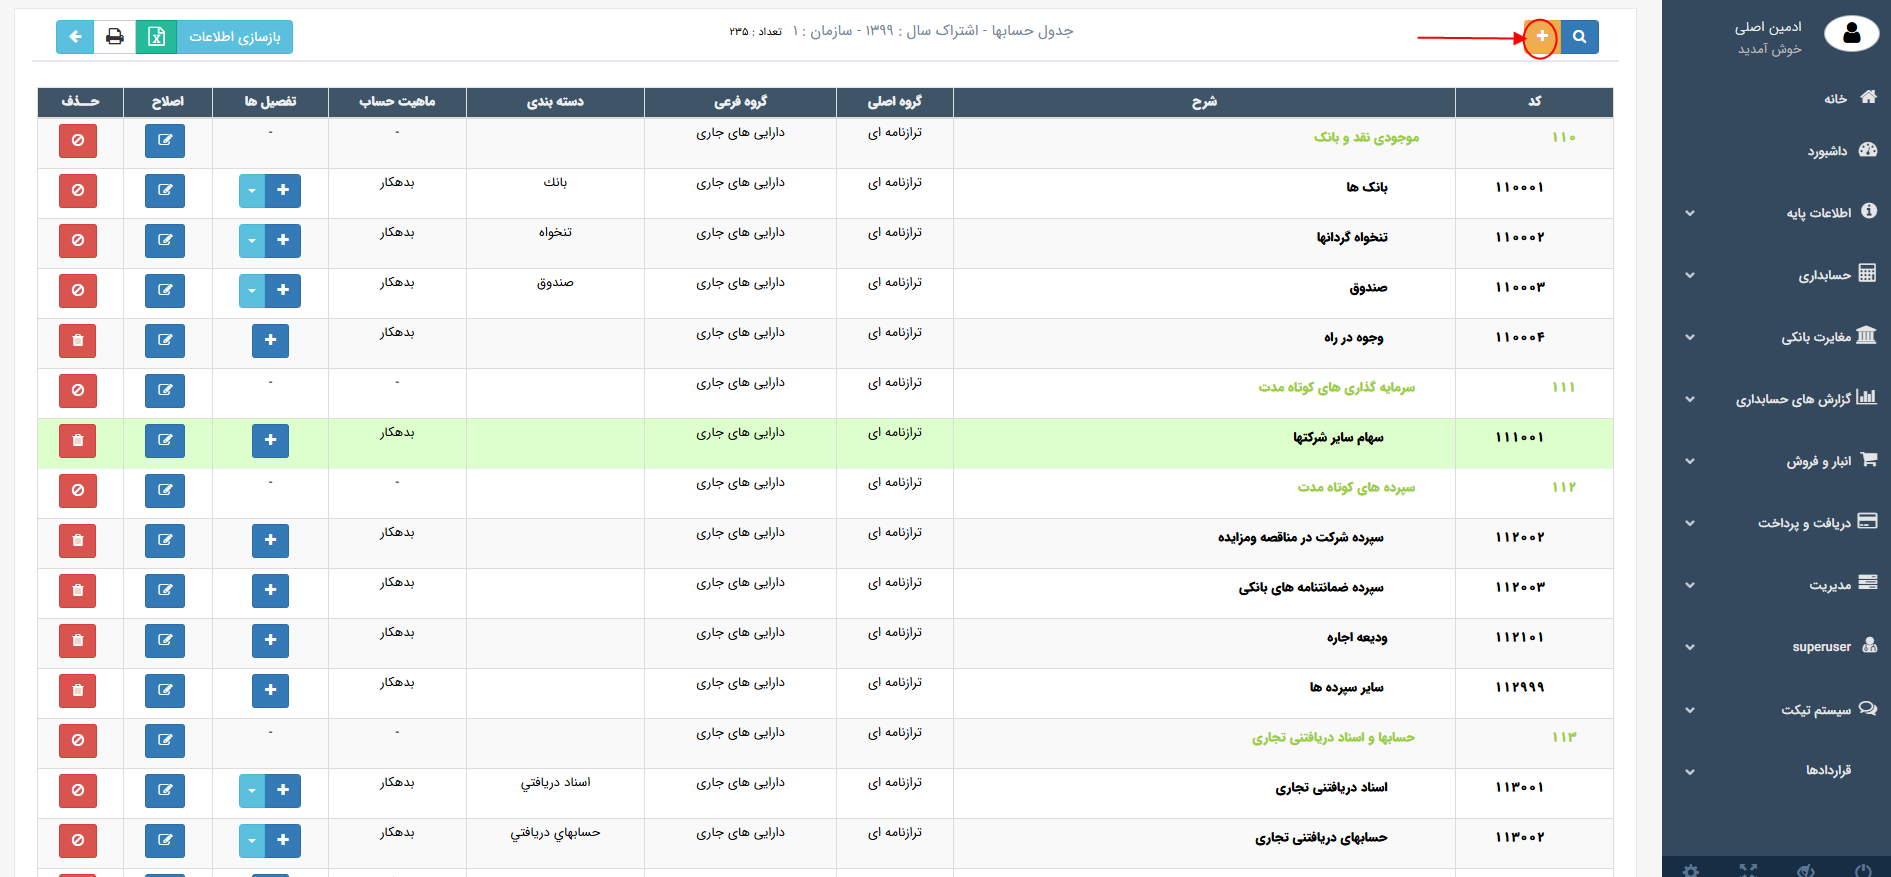Export the table using the Excel icon
Viewport: 1891px width, 877px height.
click(x=156, y=37)
